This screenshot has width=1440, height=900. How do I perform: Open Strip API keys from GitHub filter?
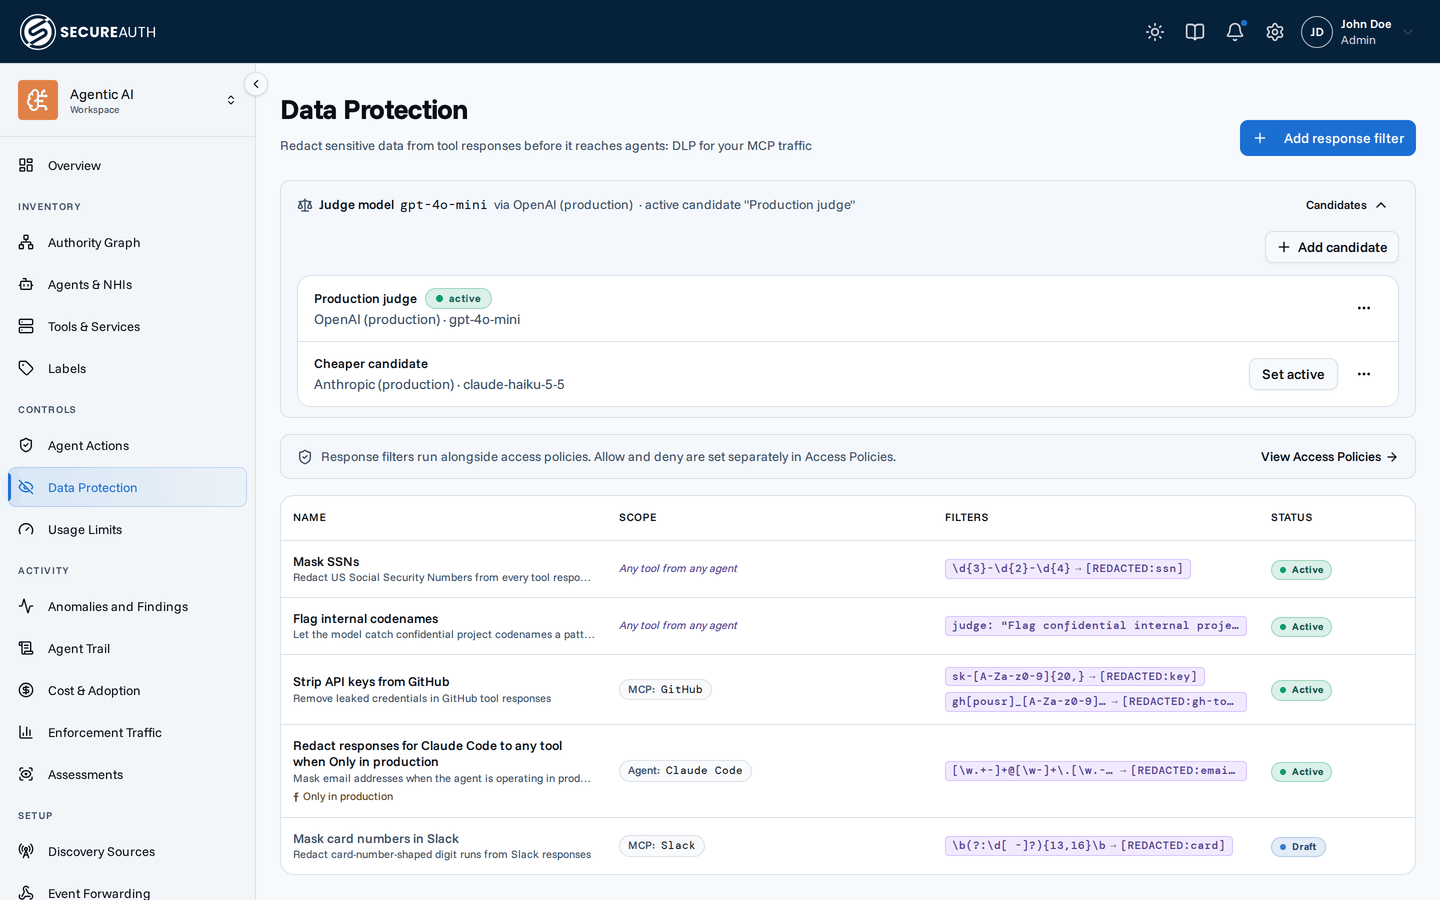pos(848,690)
